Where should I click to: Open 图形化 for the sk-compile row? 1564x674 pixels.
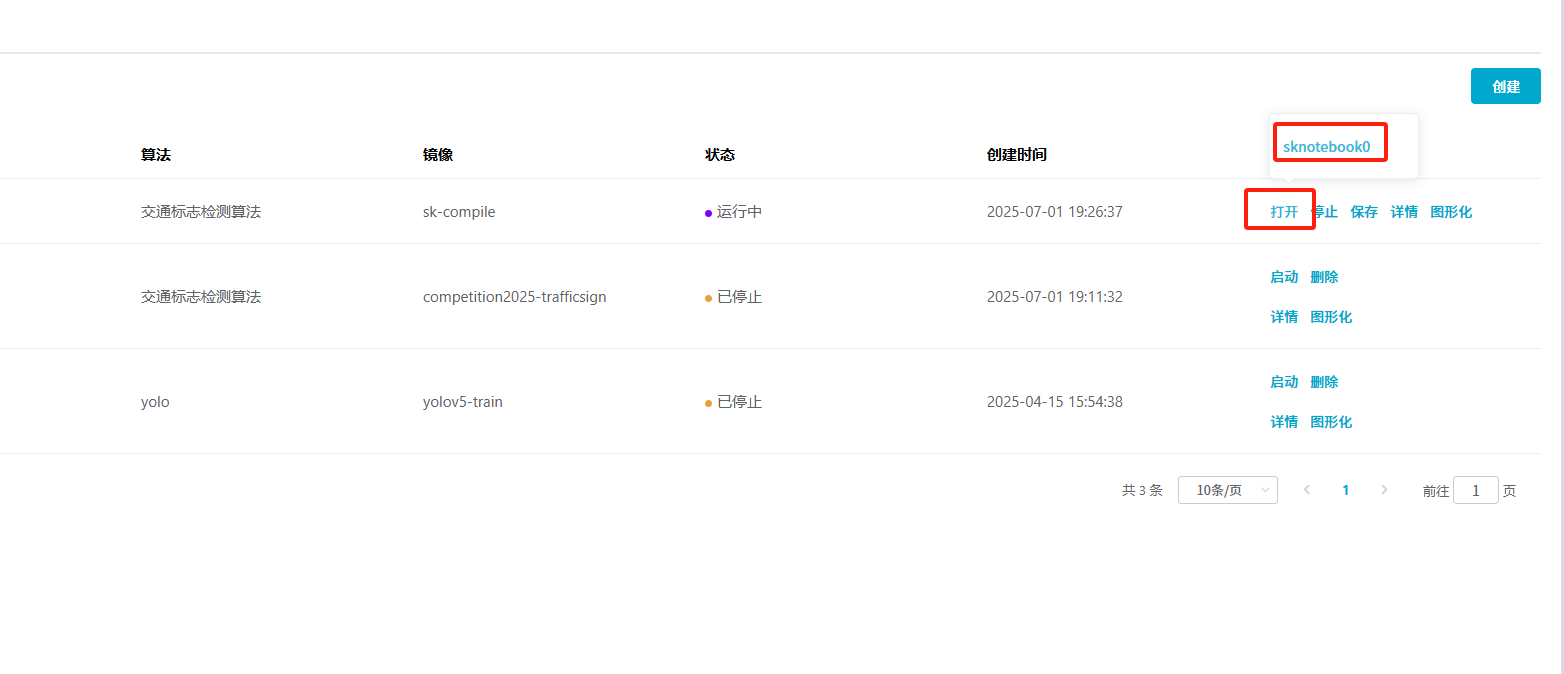tap(1451, 212)
